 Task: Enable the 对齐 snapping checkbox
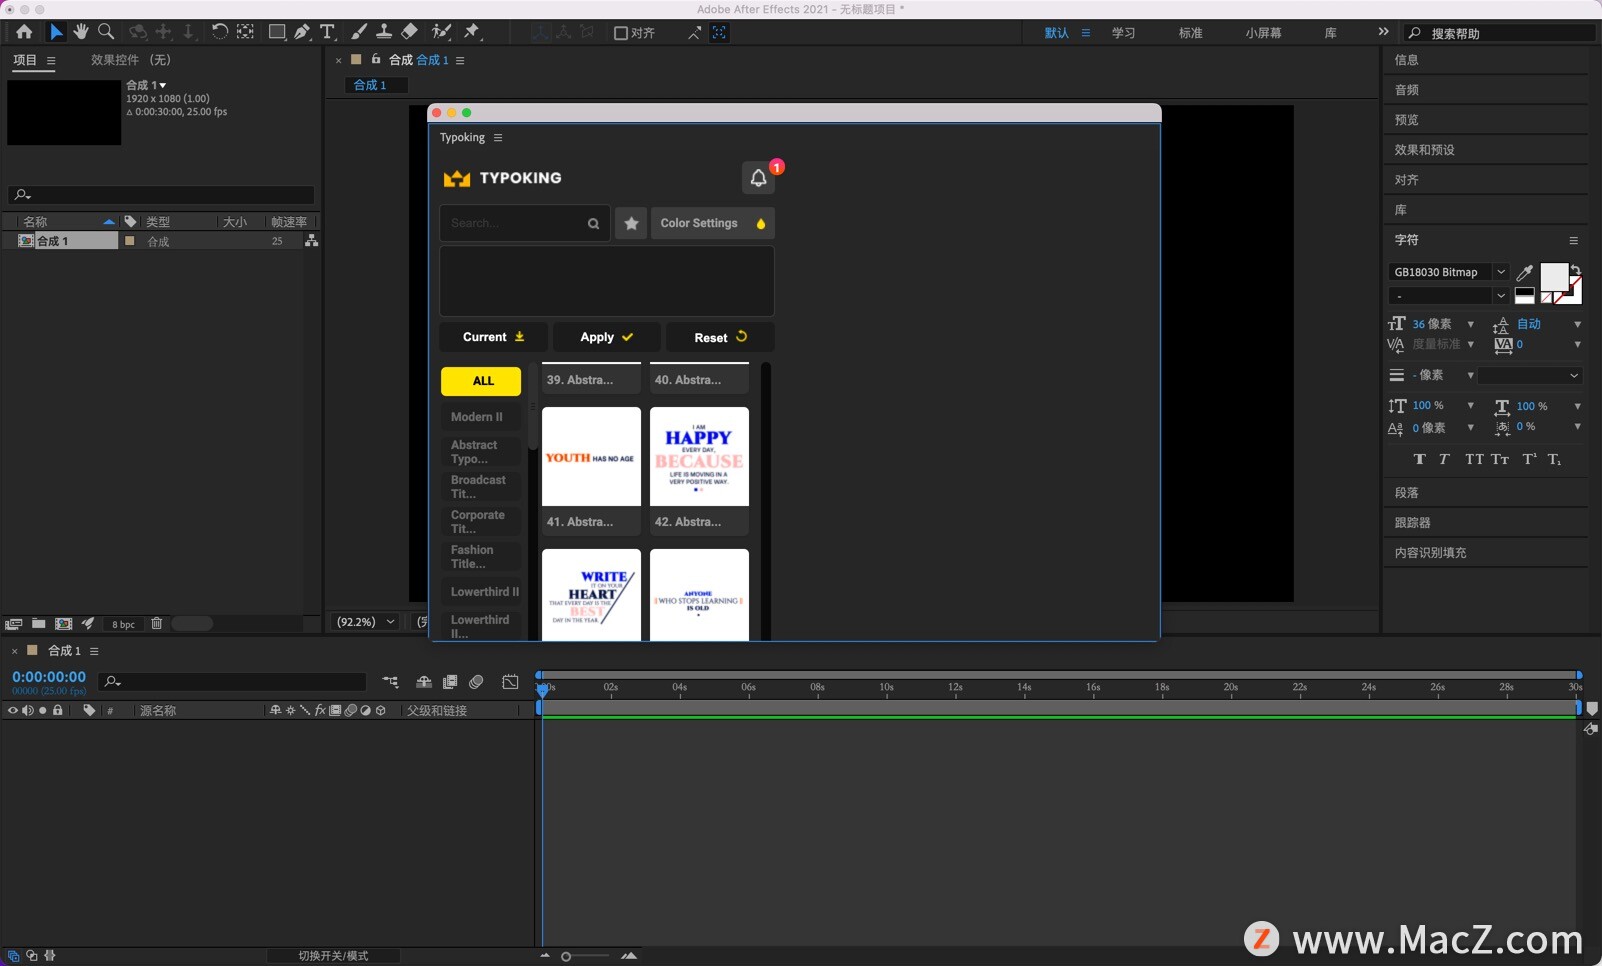[620, 33]
